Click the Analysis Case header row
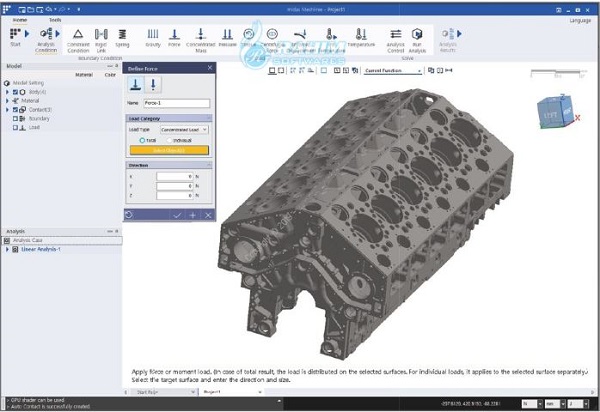 tap(62, 240)
